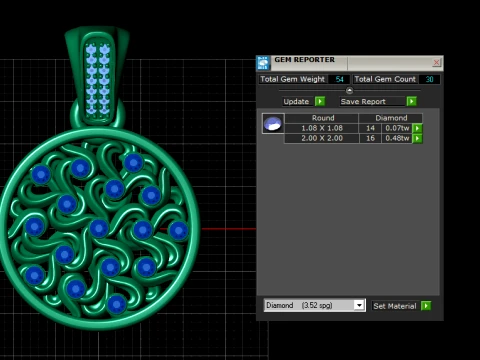Select the 1.08 X 1.08 size cell
This screenshot has width=480, height=360.
pyautogui.click(x=322, y=128)
